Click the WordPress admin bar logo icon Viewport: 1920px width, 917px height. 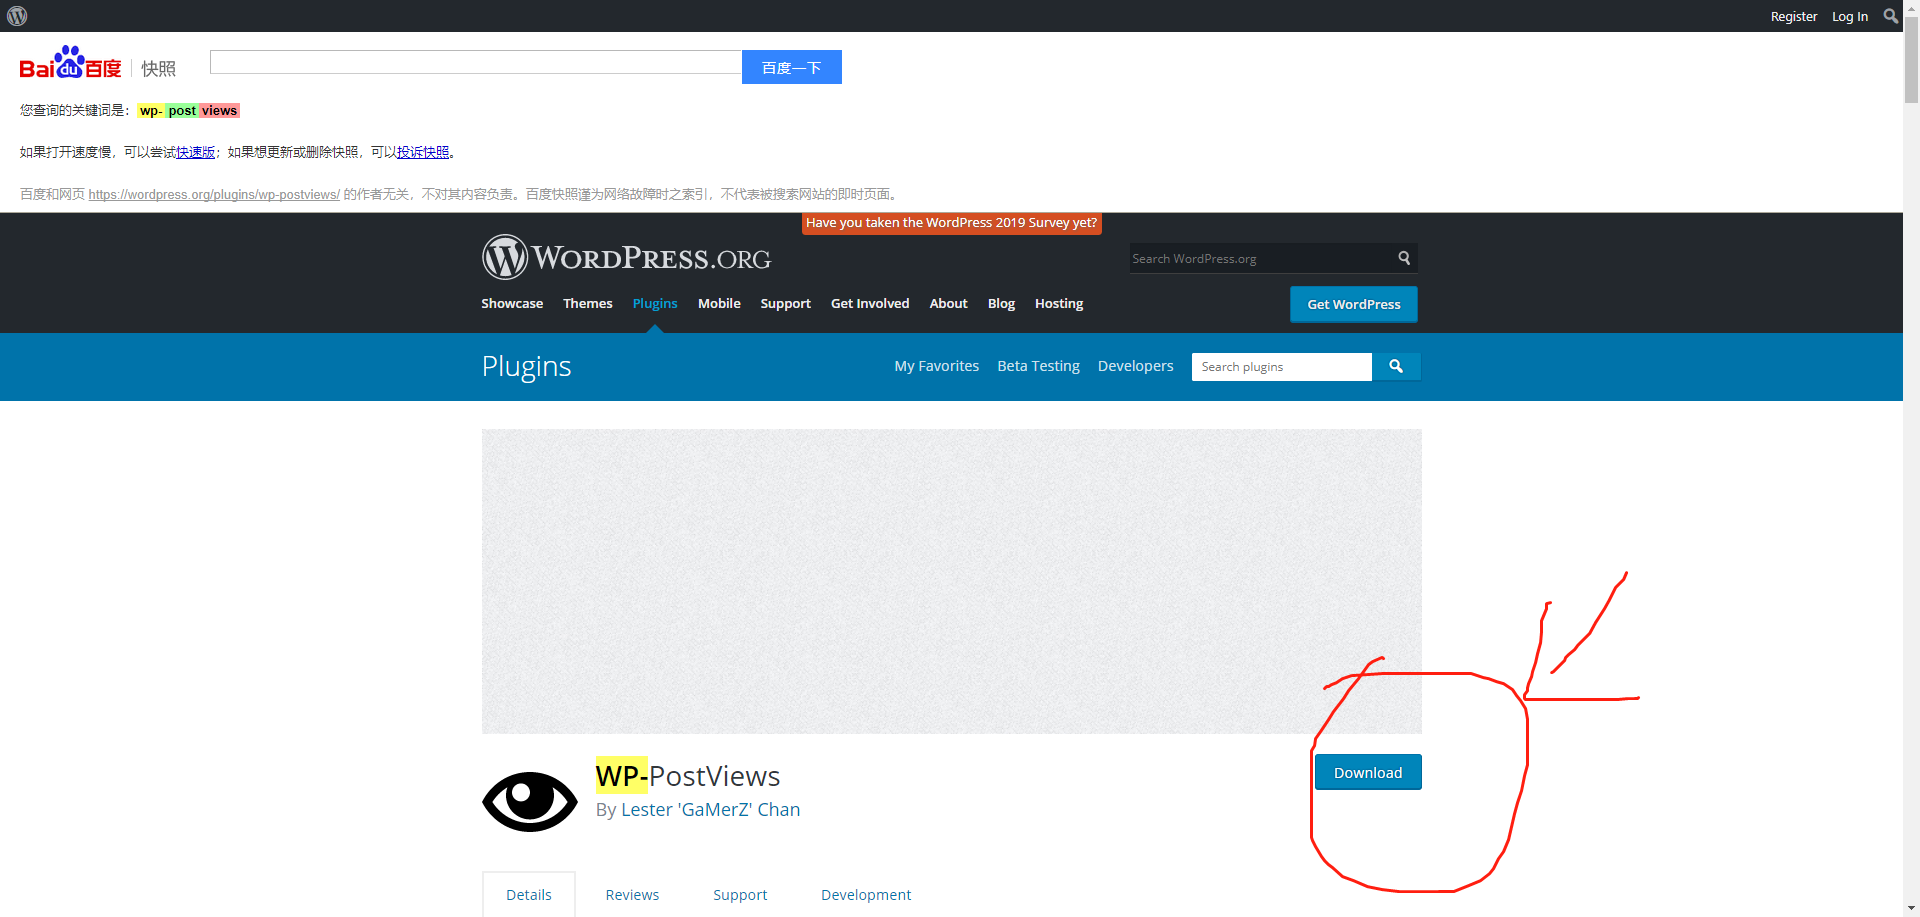(x=17, y=16)
